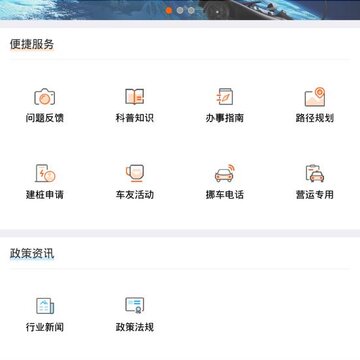Image resolution: width=360 pixels, height=360 pixels.
Task: Open the 科普知识 book icon
Action: coord(135,97)
